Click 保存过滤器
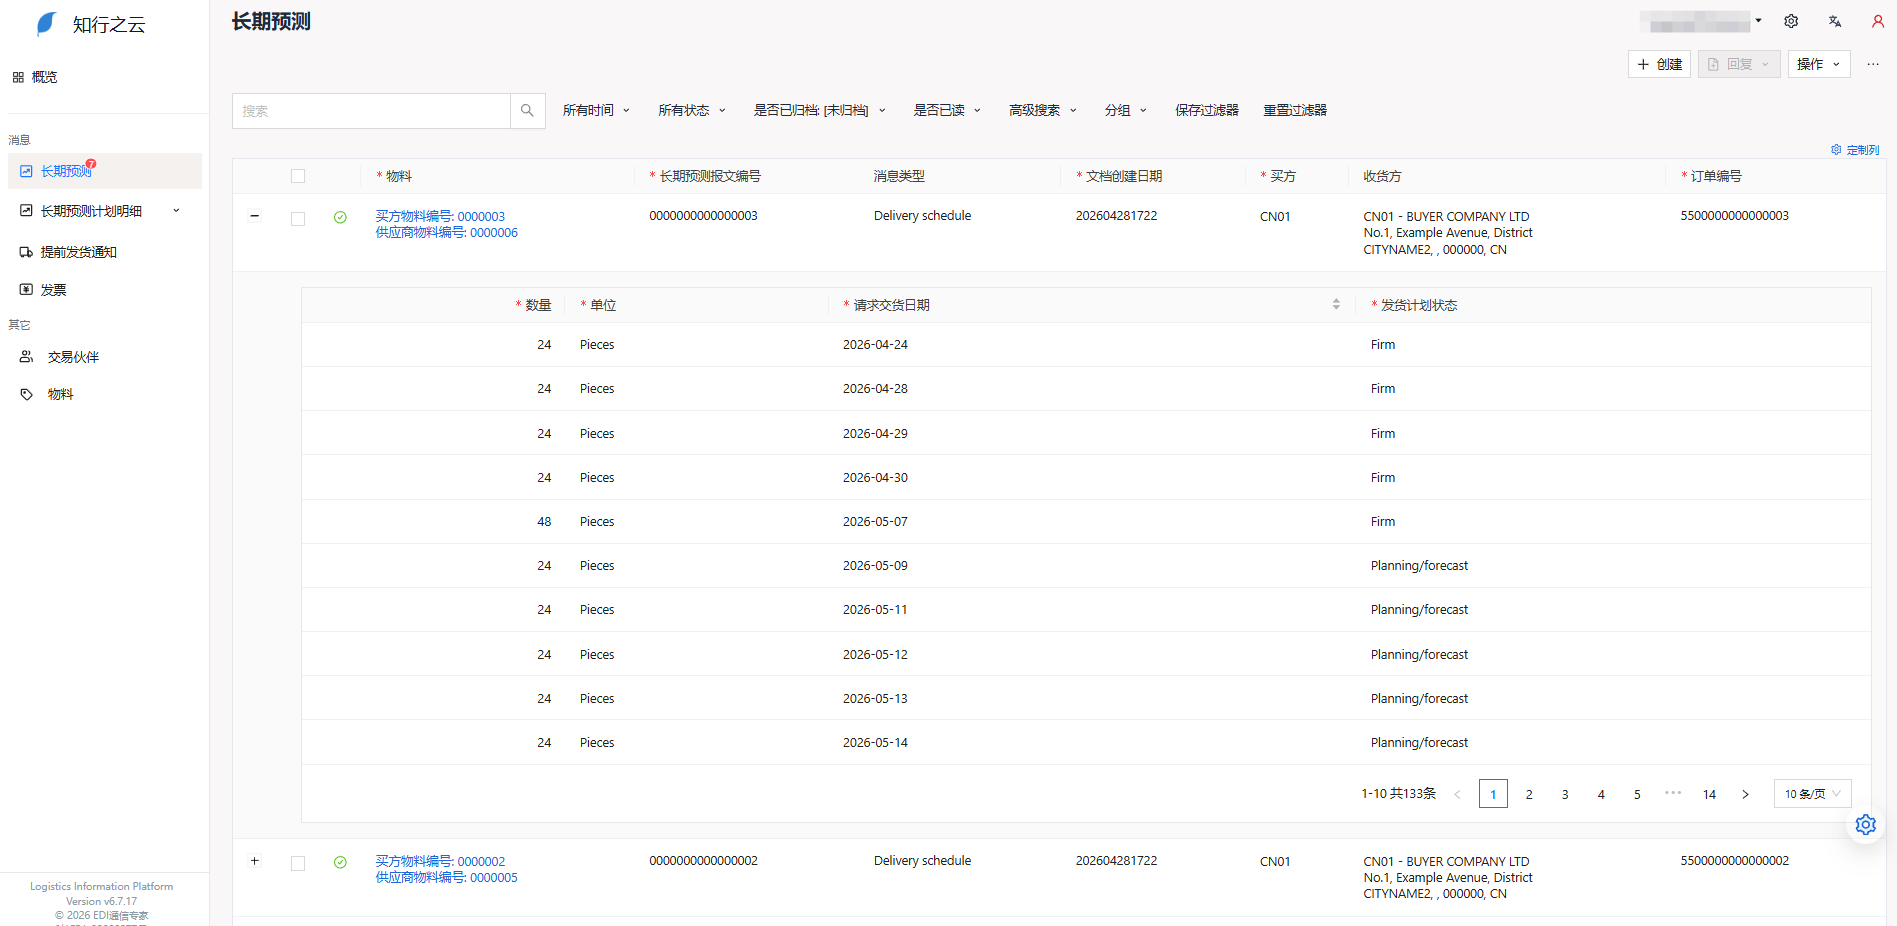 pos(1207,110)
